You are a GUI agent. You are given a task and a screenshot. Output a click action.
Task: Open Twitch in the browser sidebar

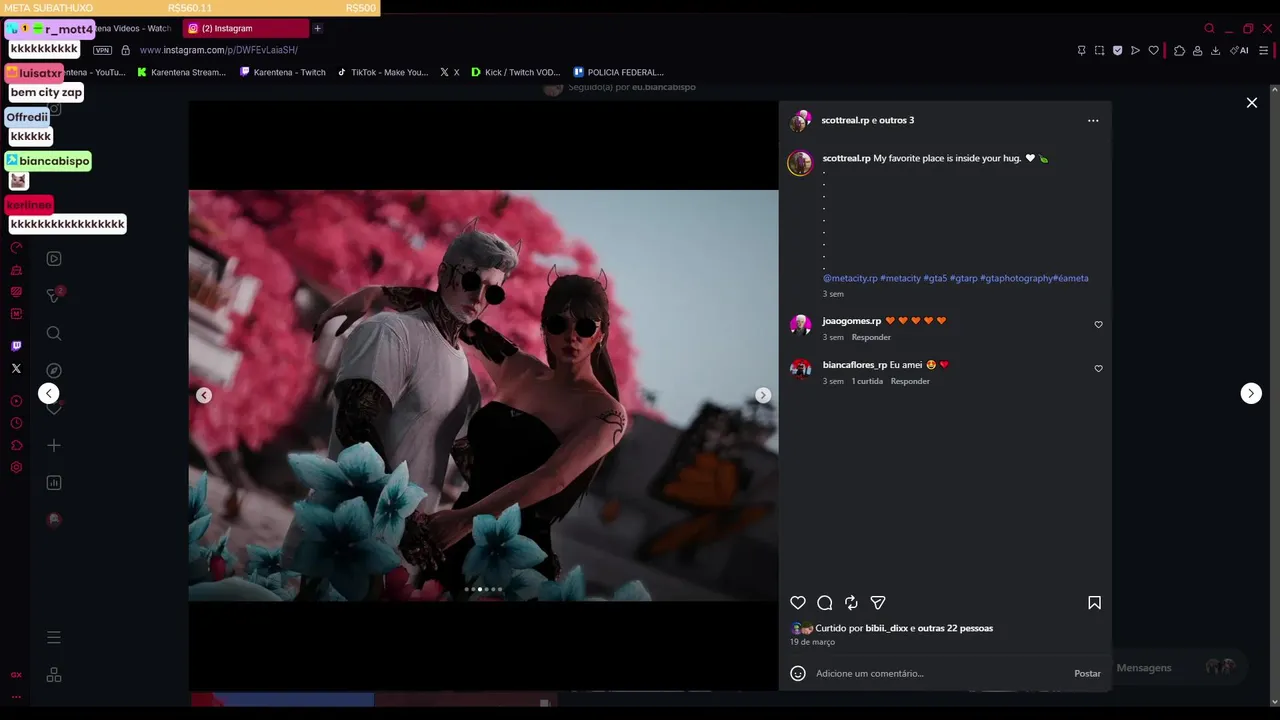pos(16,346)
